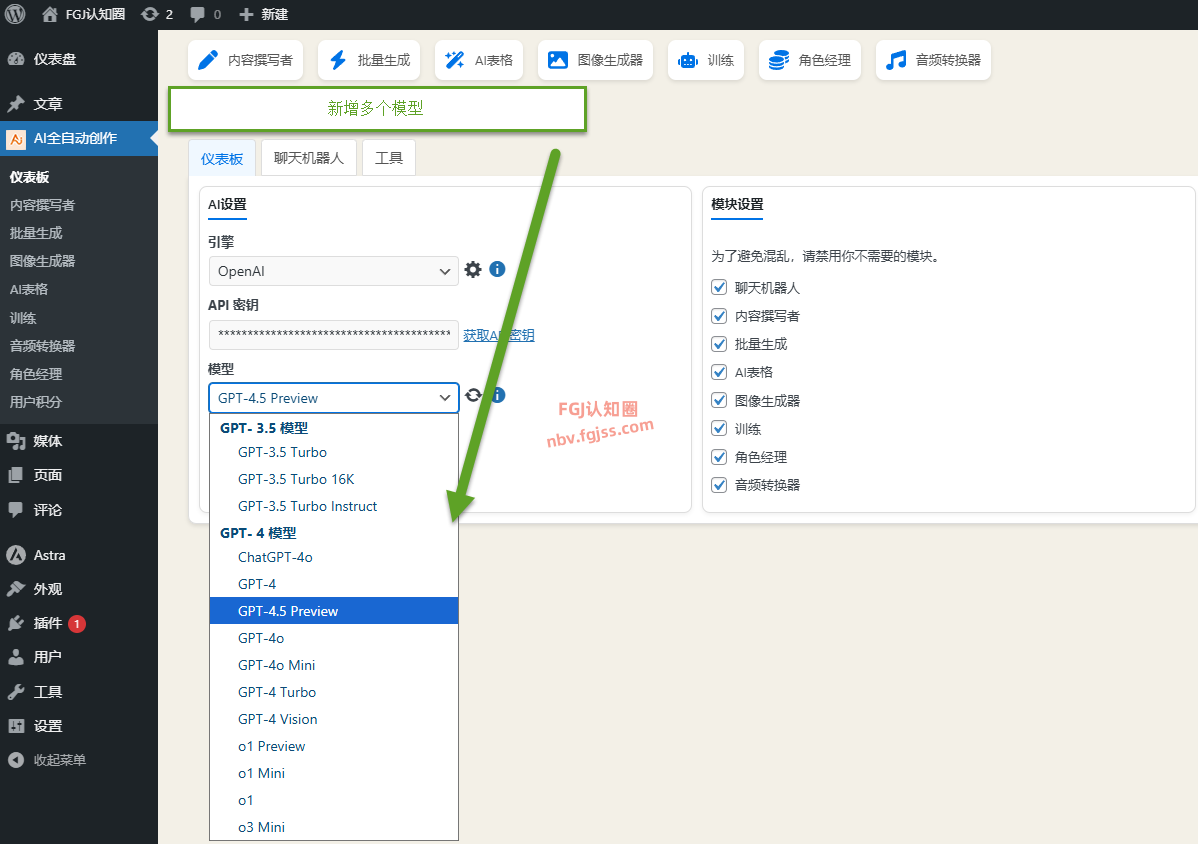Click the info icon beside engine dropdown
Viewport: 1198px width, 844px height.
[x=497, y=269]
